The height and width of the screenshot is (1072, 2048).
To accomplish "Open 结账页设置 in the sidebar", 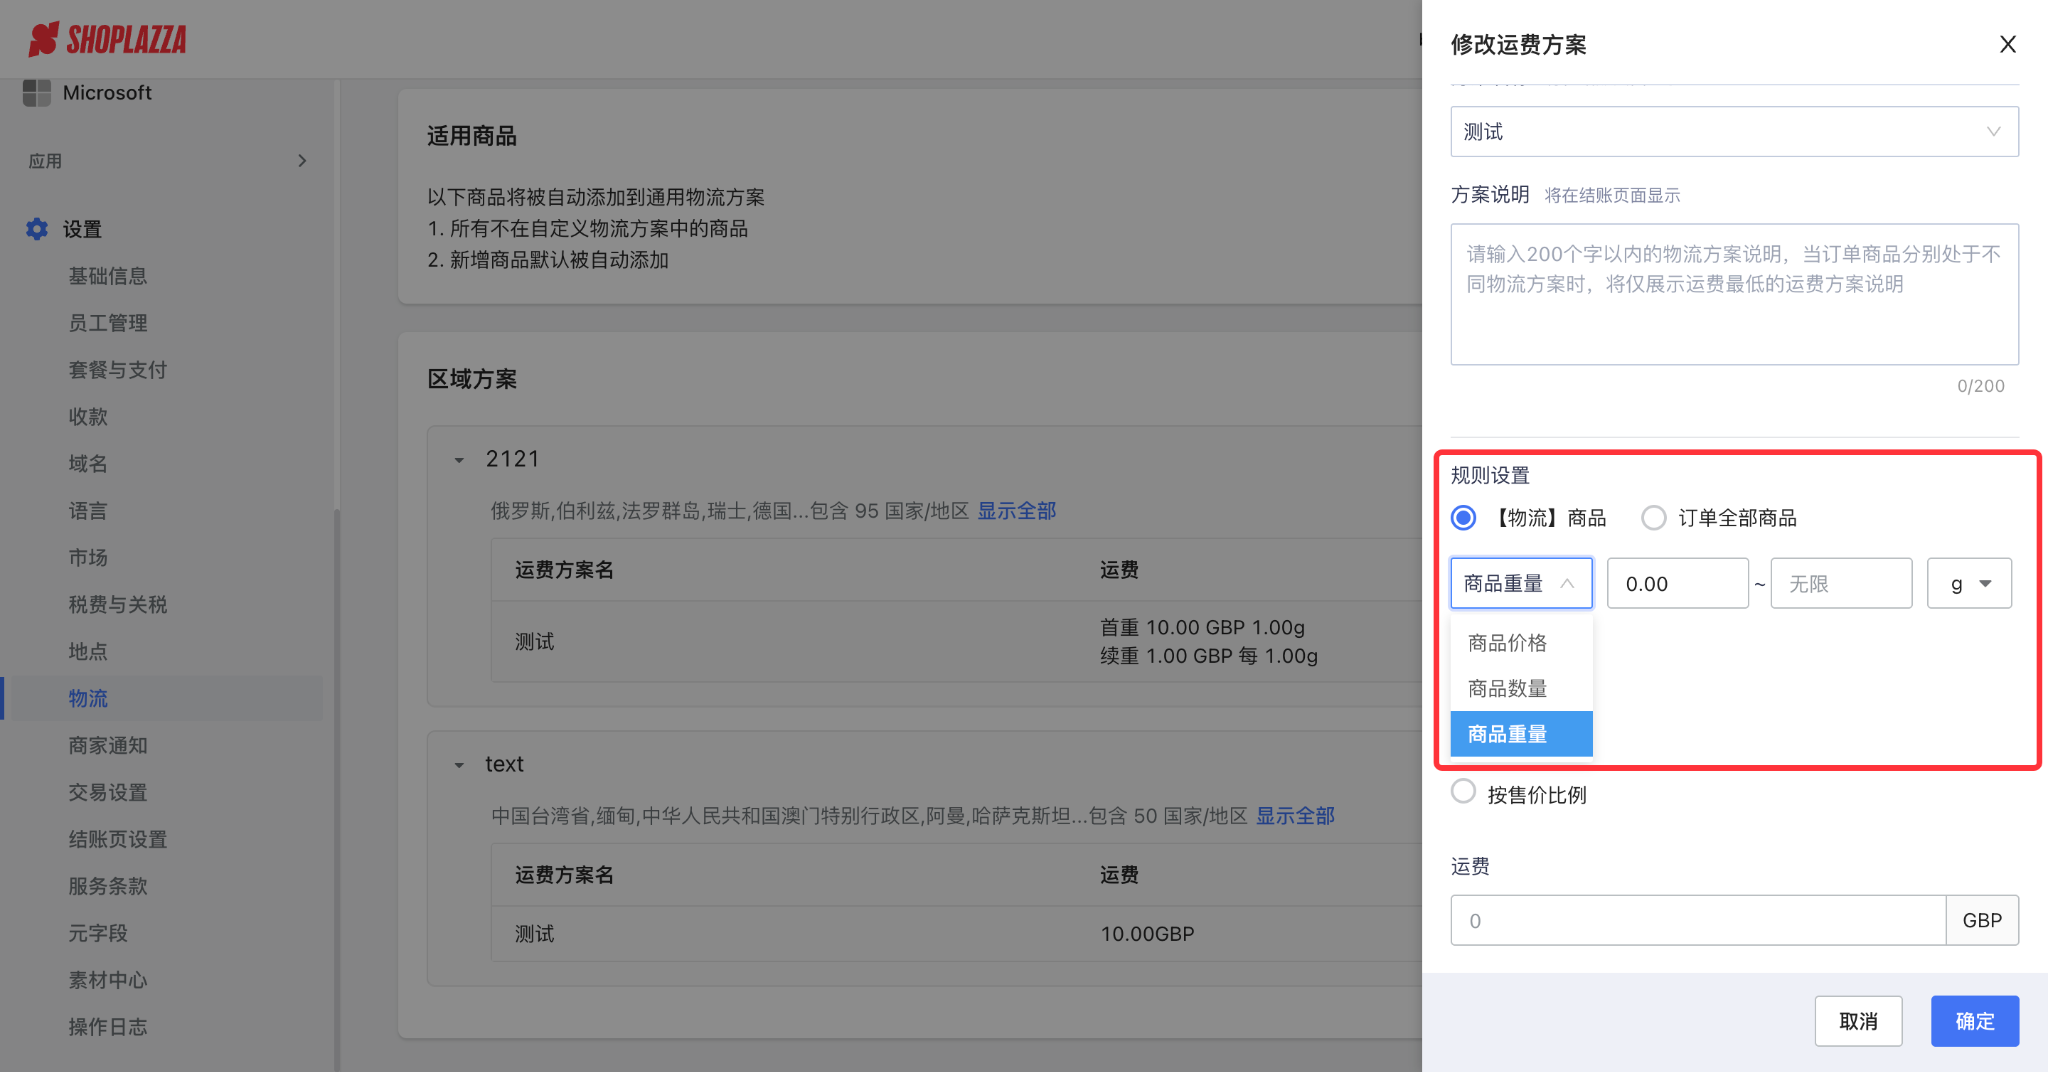I will (x=117, y=840).
